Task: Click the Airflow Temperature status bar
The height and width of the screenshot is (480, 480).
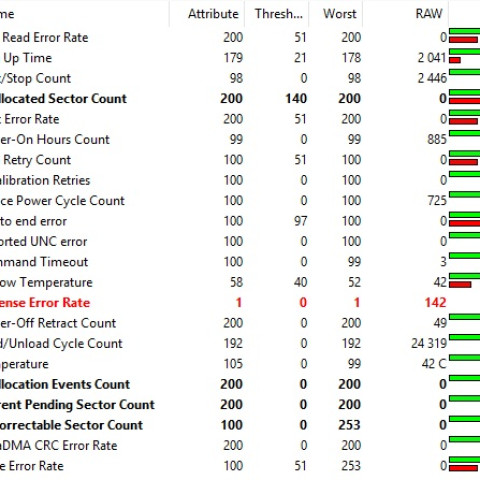Action: (x=465, y=281)
